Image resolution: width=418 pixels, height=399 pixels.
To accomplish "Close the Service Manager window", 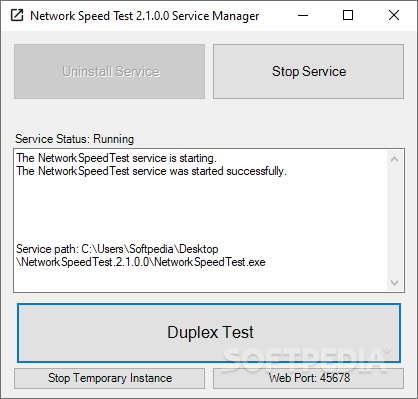I will pyautogui.click(x=394, y=15).
